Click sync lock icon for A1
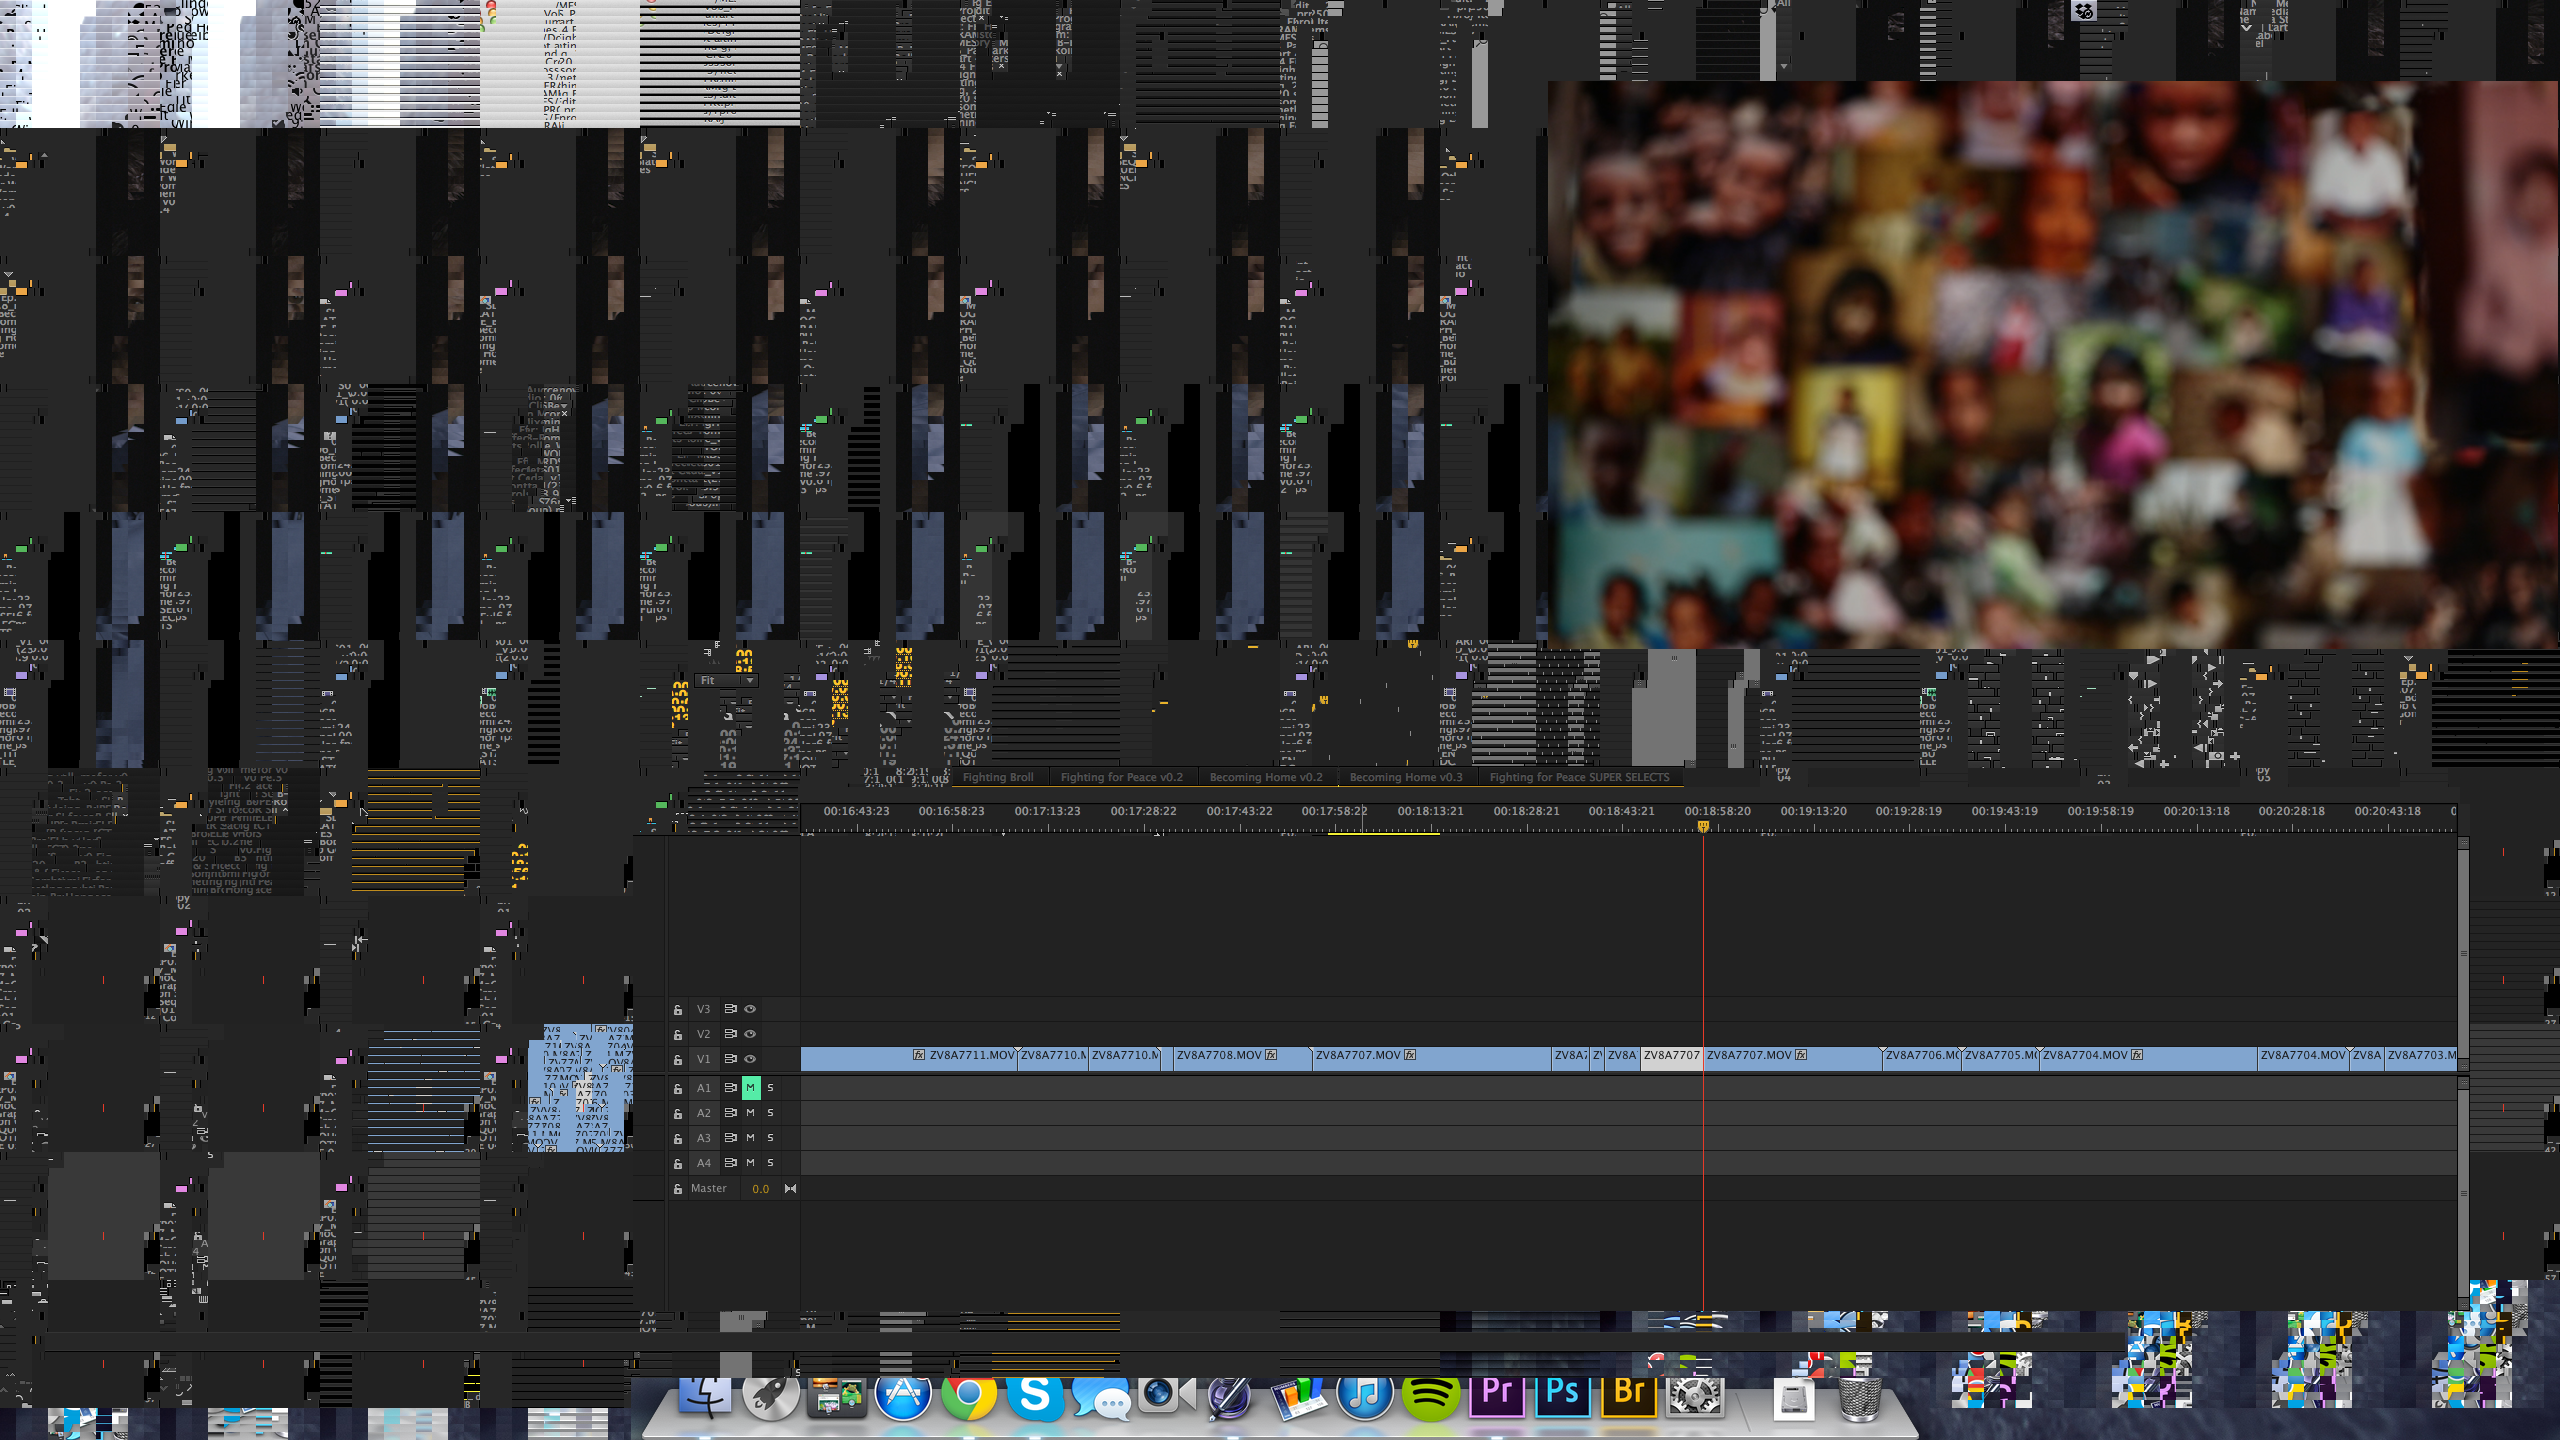This screenshot has height=1440, width=2560. (730, 1088)
